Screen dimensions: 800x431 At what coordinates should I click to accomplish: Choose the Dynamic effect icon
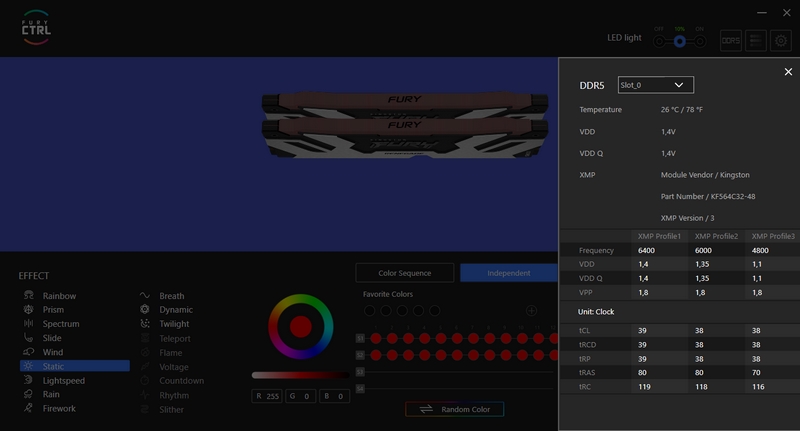pos(145,310)
